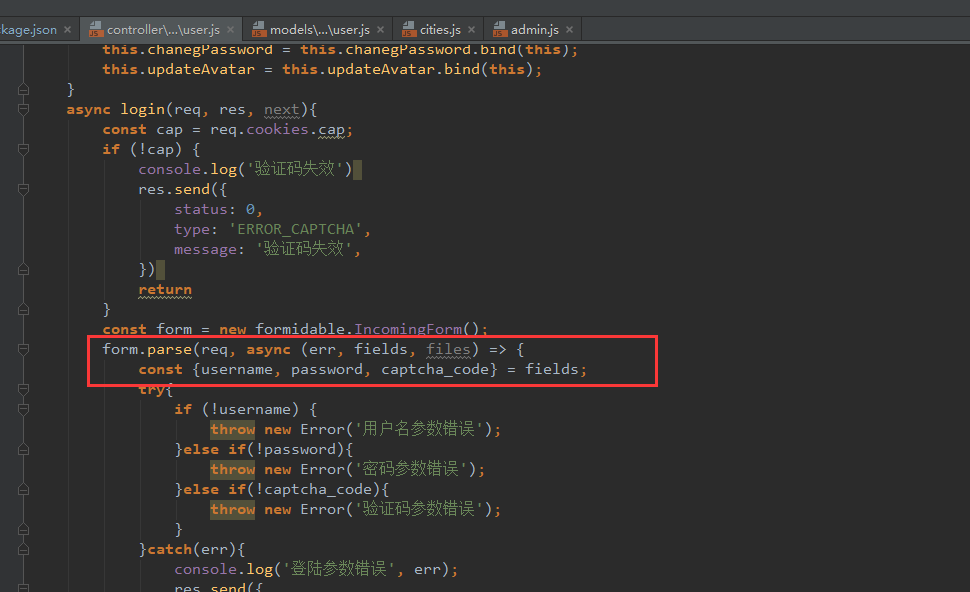The image size is (970, 592).
Task: Click the underlined 'return' keyword
Action: coord(165,290)
